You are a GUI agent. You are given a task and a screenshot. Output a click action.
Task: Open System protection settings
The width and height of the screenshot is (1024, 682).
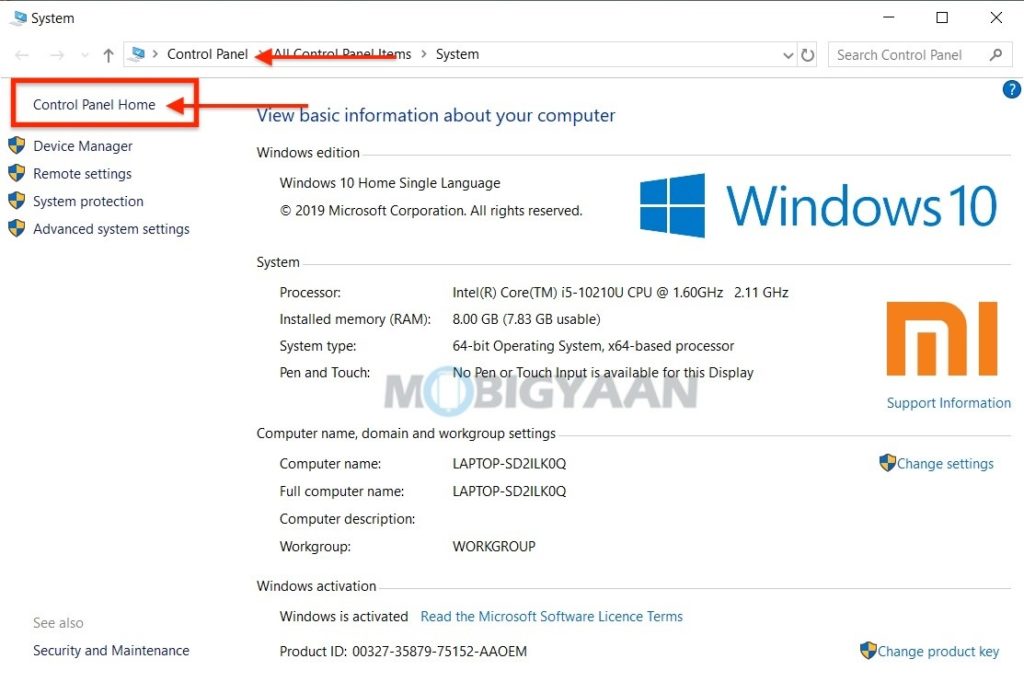point(87,201)
